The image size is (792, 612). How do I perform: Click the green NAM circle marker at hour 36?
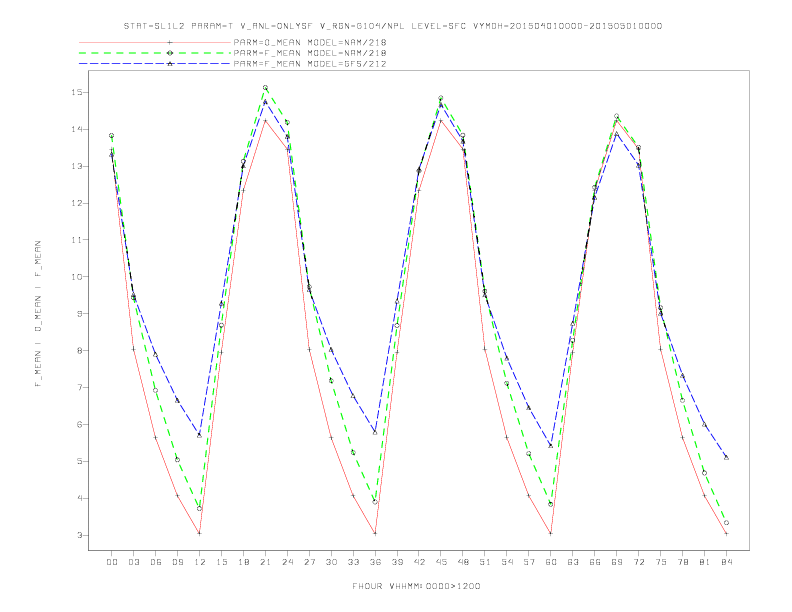(375, 502)
